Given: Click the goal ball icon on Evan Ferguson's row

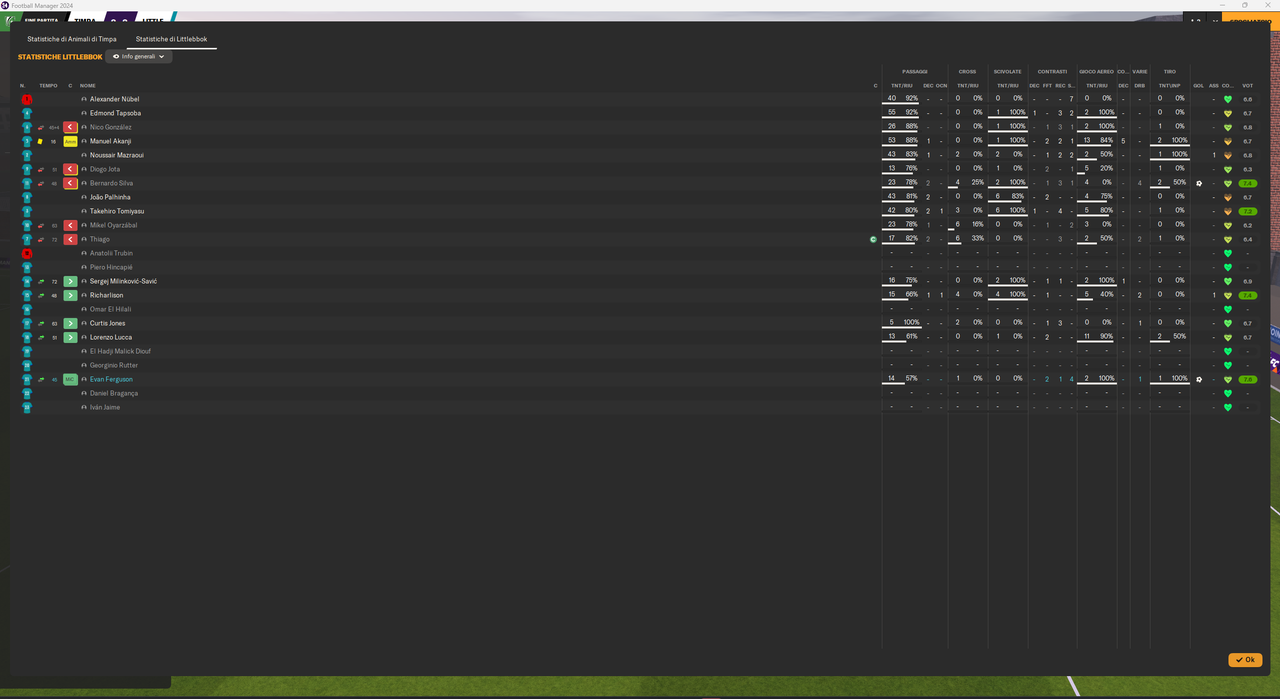Looking at the screenshot, I should click(1199, 379).
